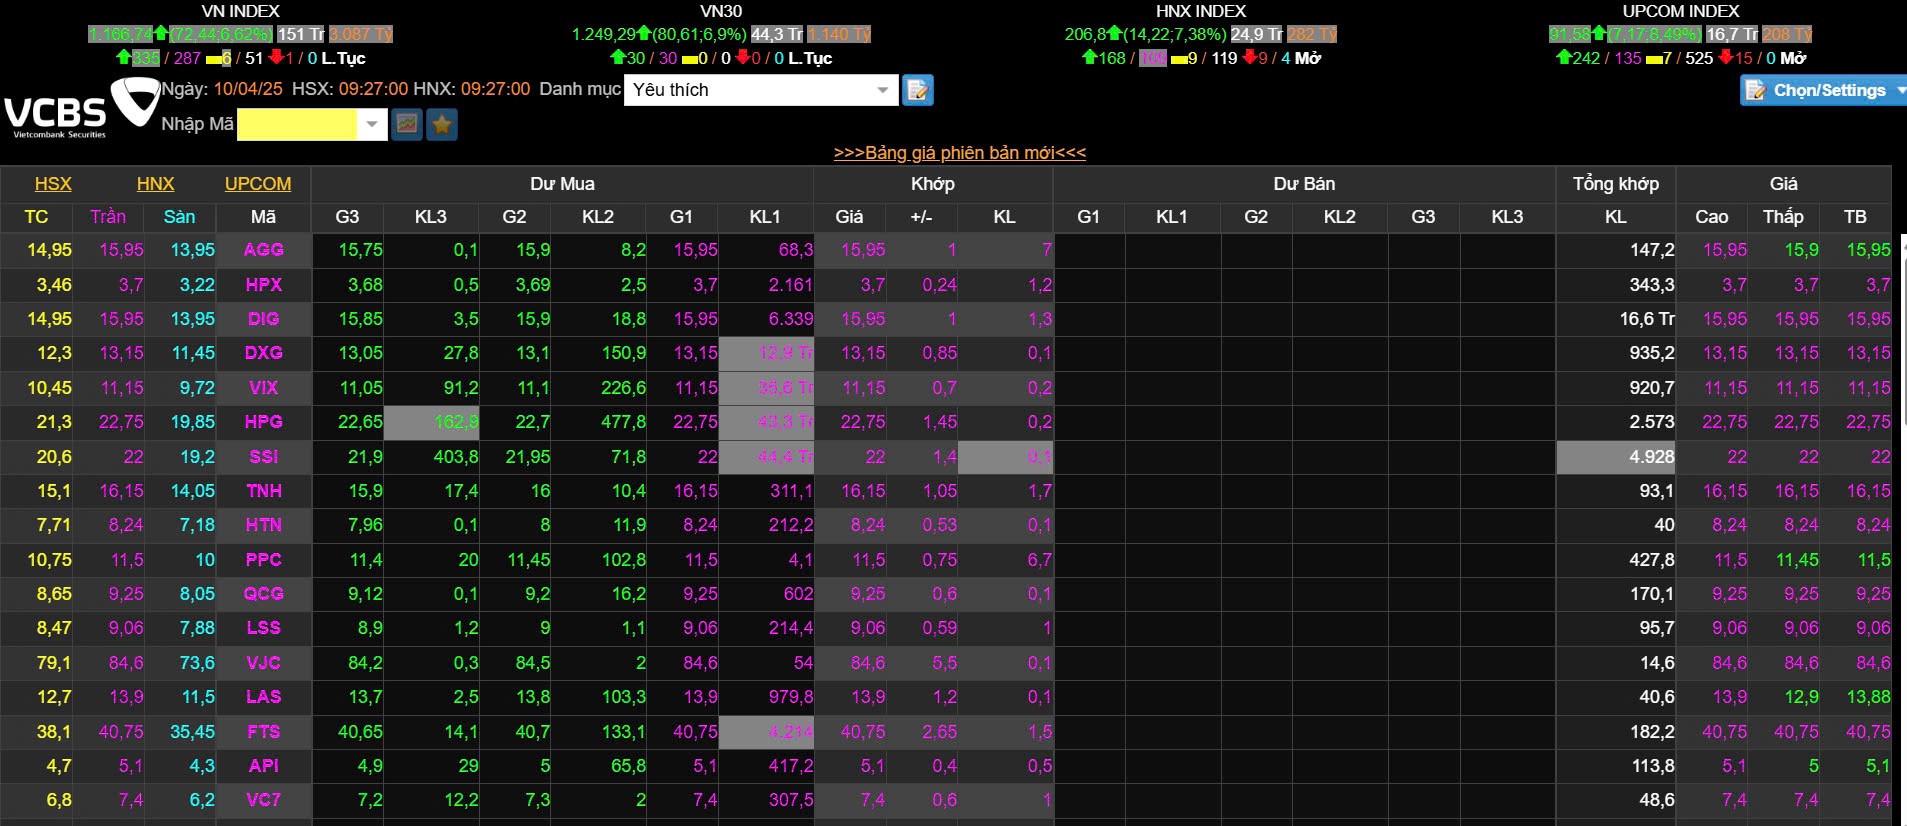Viewport: 1907px width, 826px height.
Task: Click the gold star favorite icon
Action: point(442,124)
